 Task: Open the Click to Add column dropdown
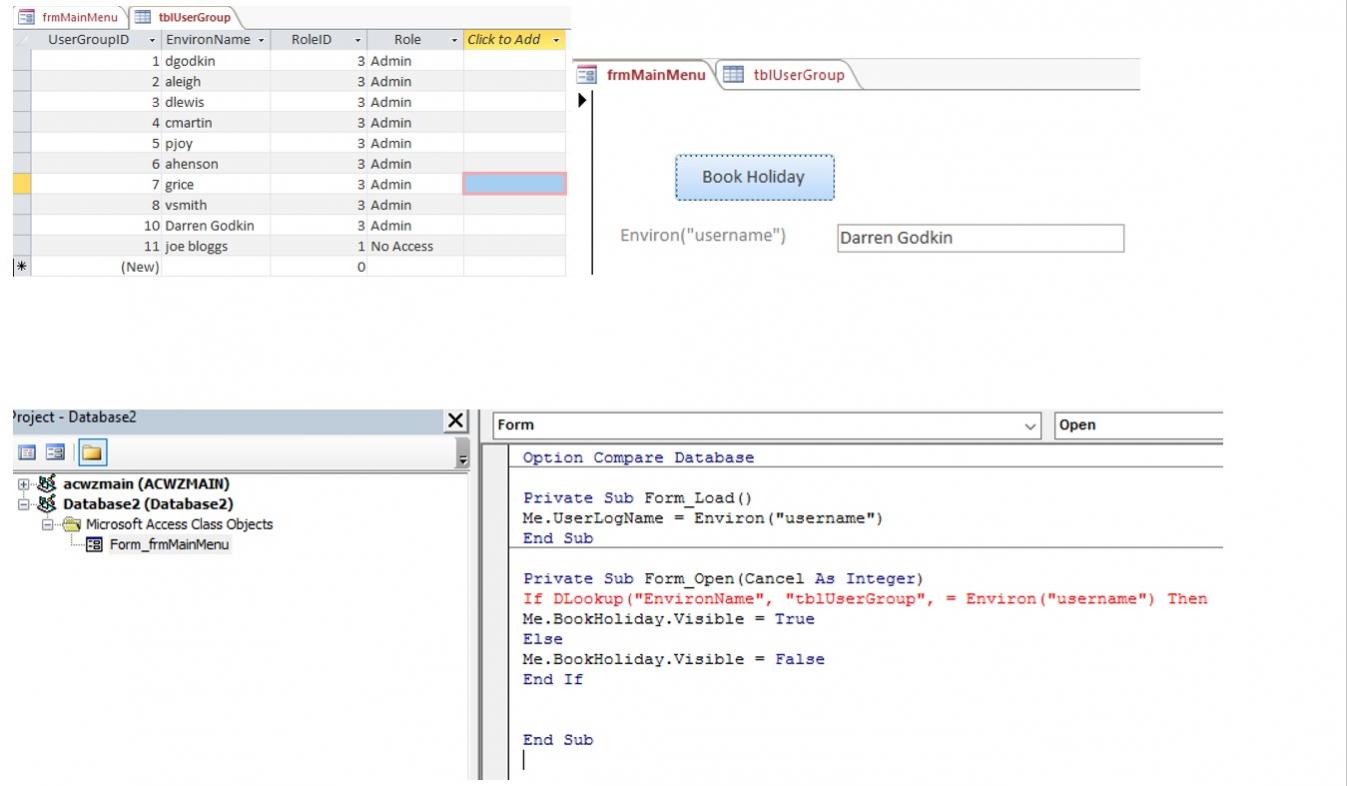556,40
